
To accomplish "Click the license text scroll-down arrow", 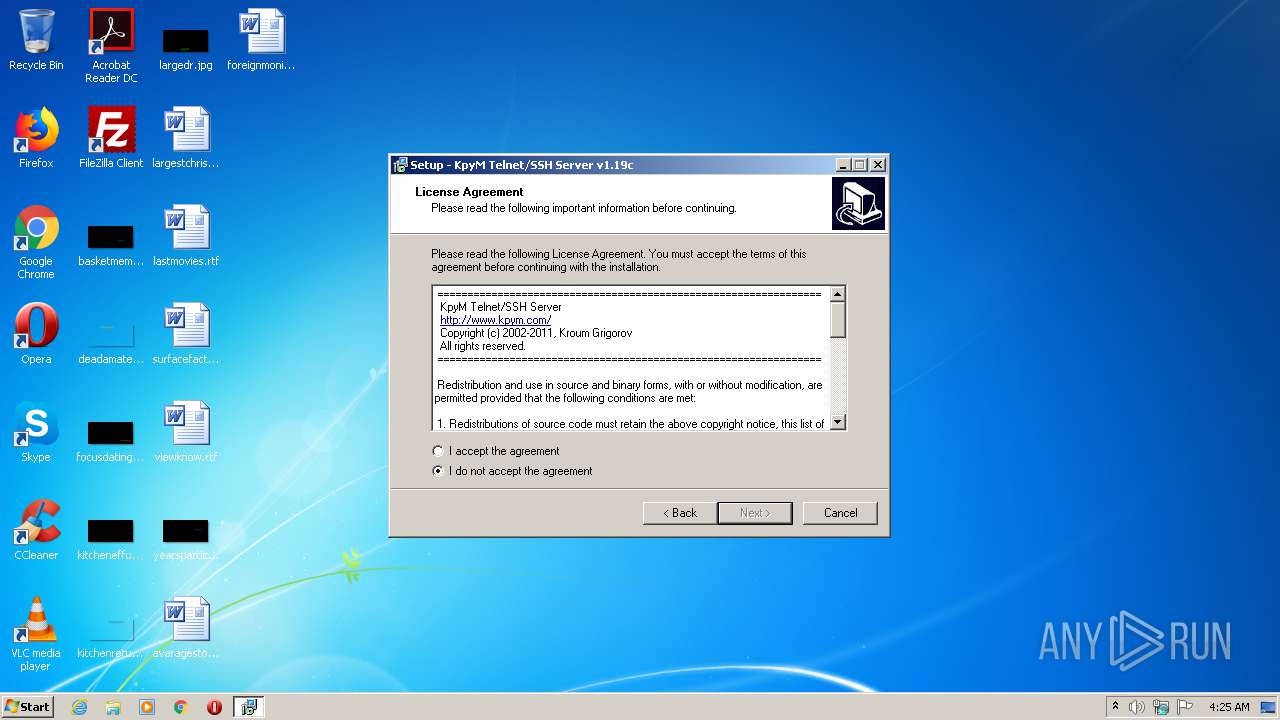I will pos(838,422).
